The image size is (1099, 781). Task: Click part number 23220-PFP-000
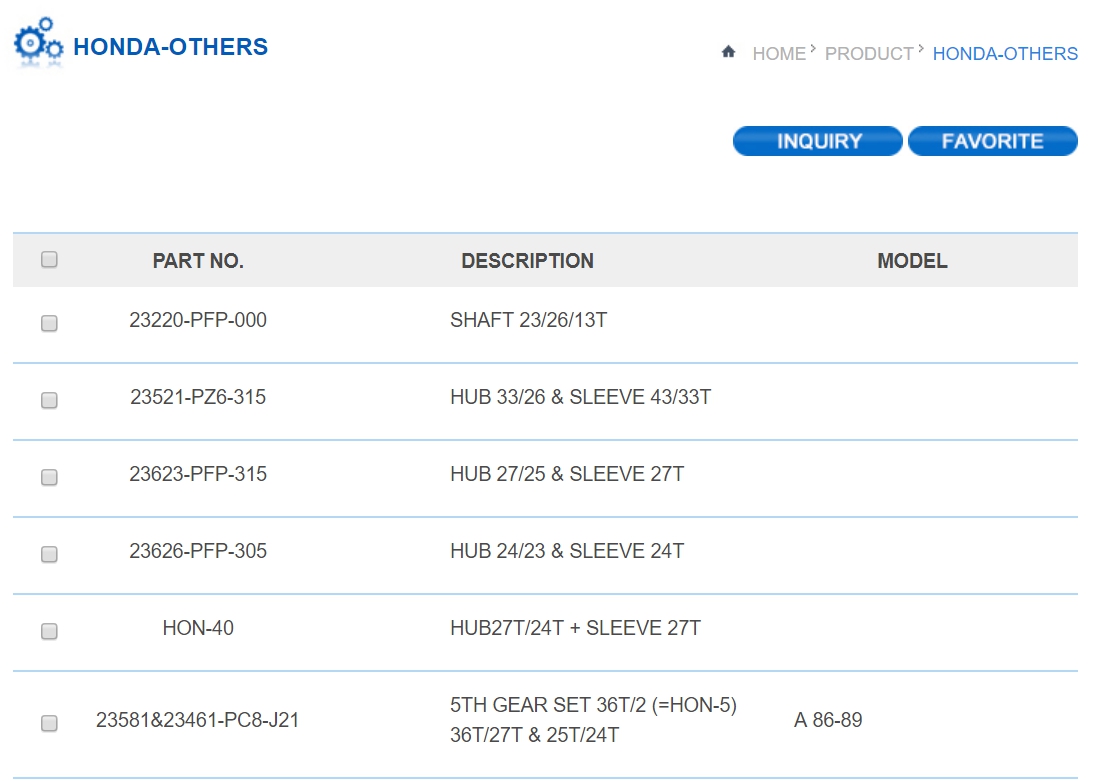[198, 320]
